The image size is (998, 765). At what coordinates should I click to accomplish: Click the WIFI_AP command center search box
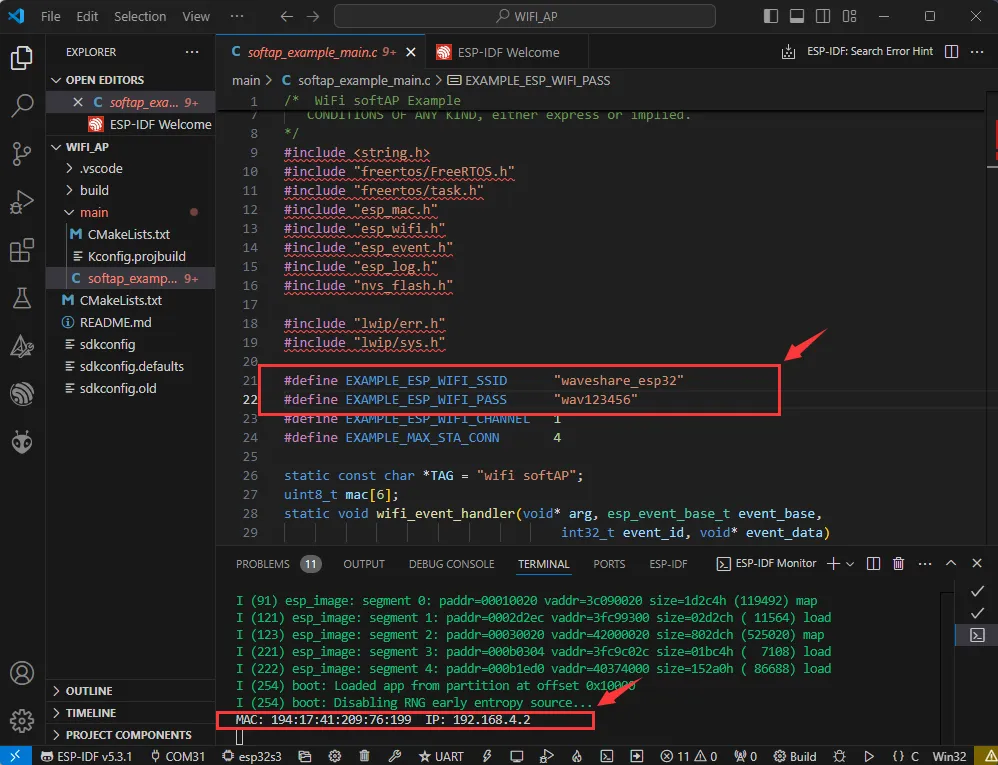525,17
